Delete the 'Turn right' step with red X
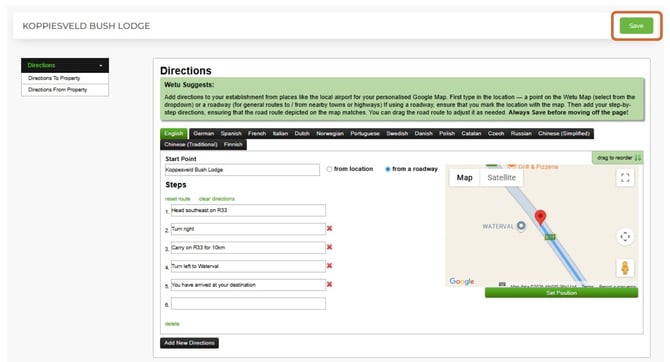670x362 pixels. [329, 228]
